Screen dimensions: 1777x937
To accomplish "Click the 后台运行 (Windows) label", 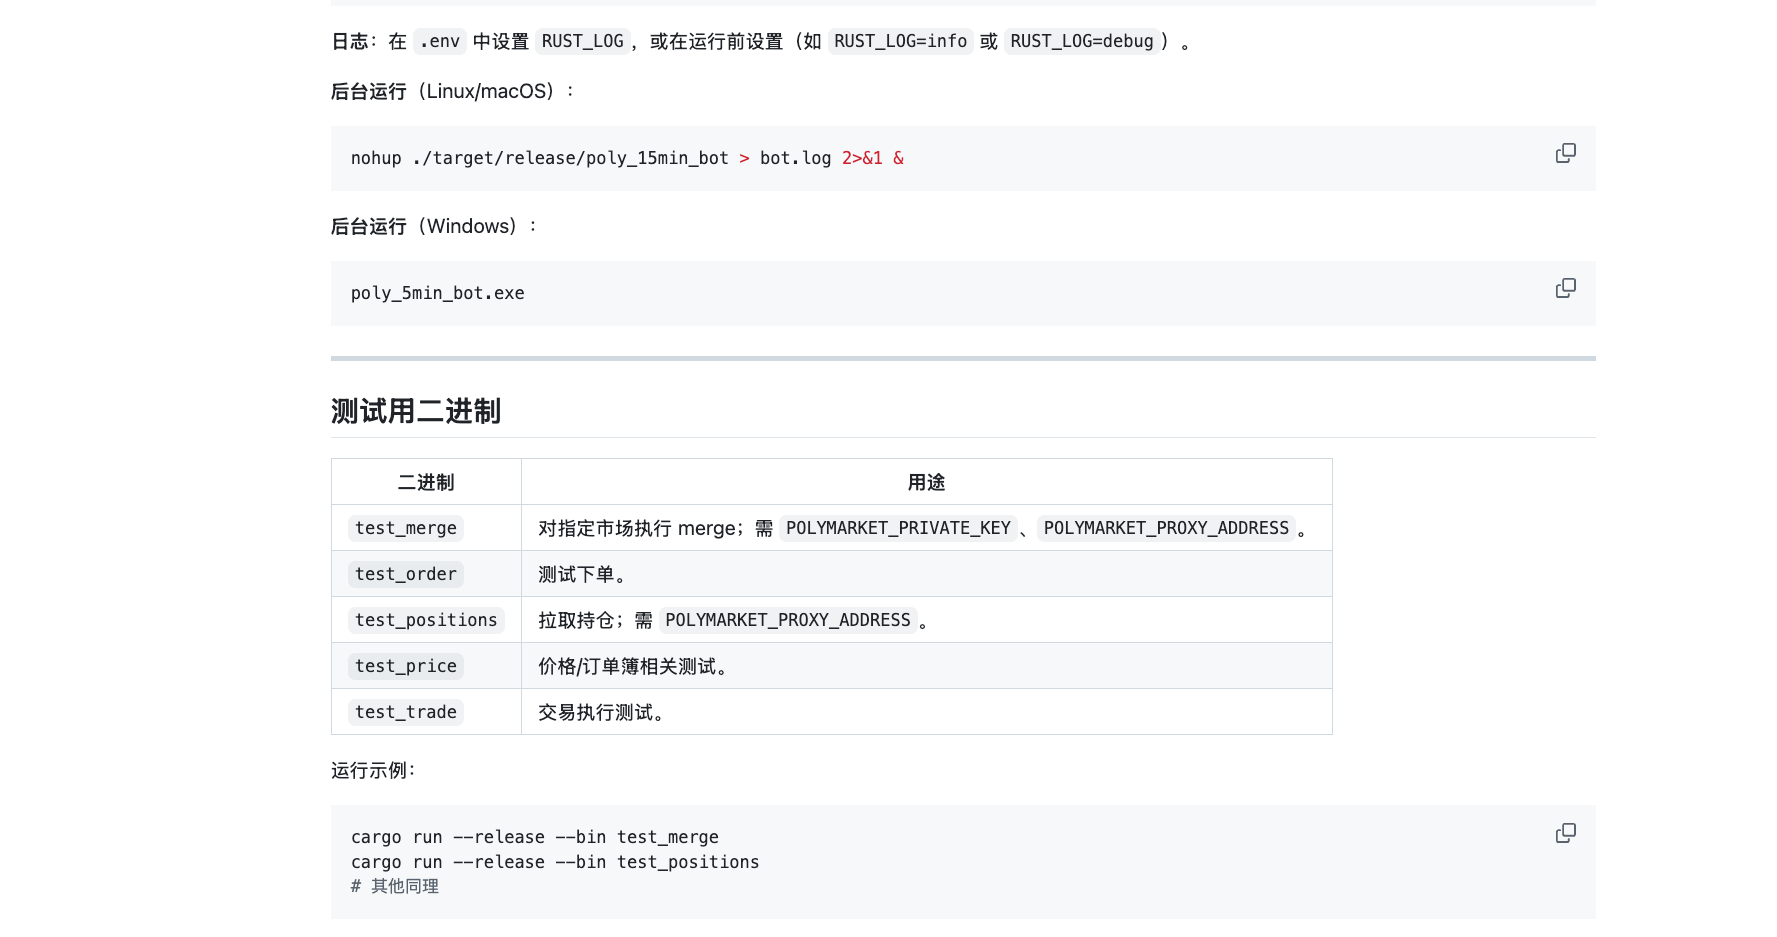I will click(423, 226).
